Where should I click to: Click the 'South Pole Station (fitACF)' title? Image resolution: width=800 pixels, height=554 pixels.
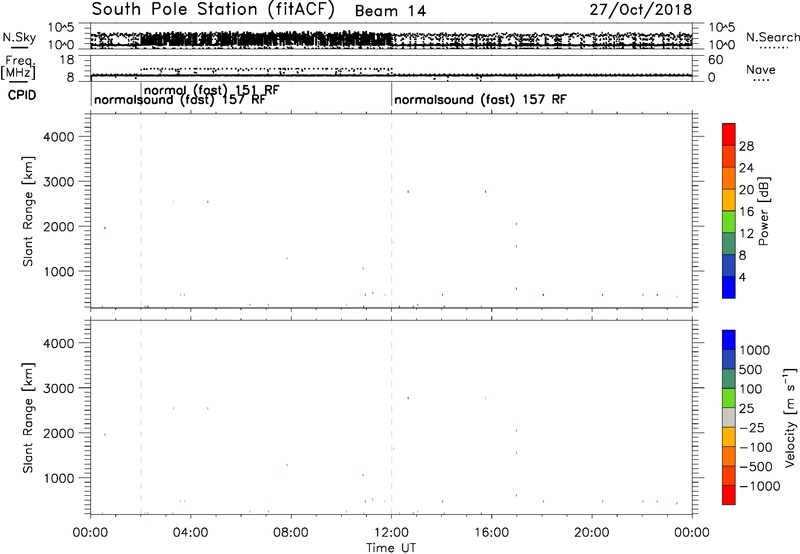click(213, 9)
